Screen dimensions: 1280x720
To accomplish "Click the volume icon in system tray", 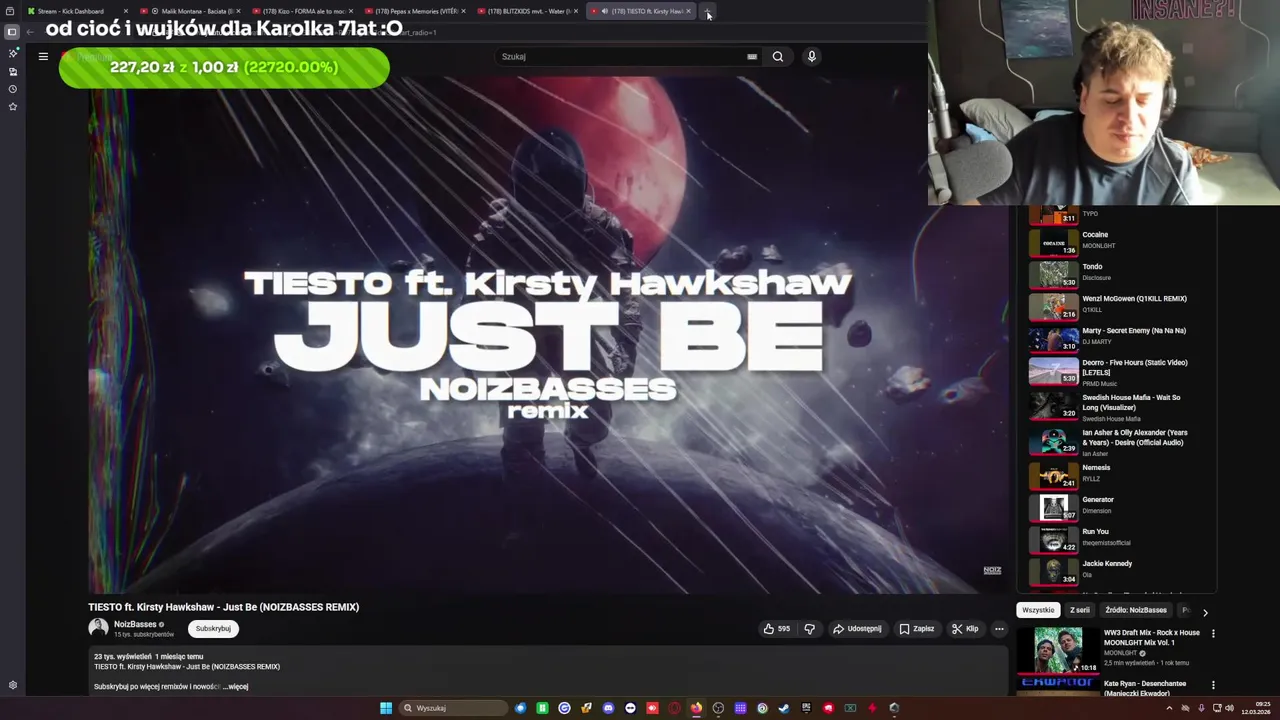I will (1229, 708).
